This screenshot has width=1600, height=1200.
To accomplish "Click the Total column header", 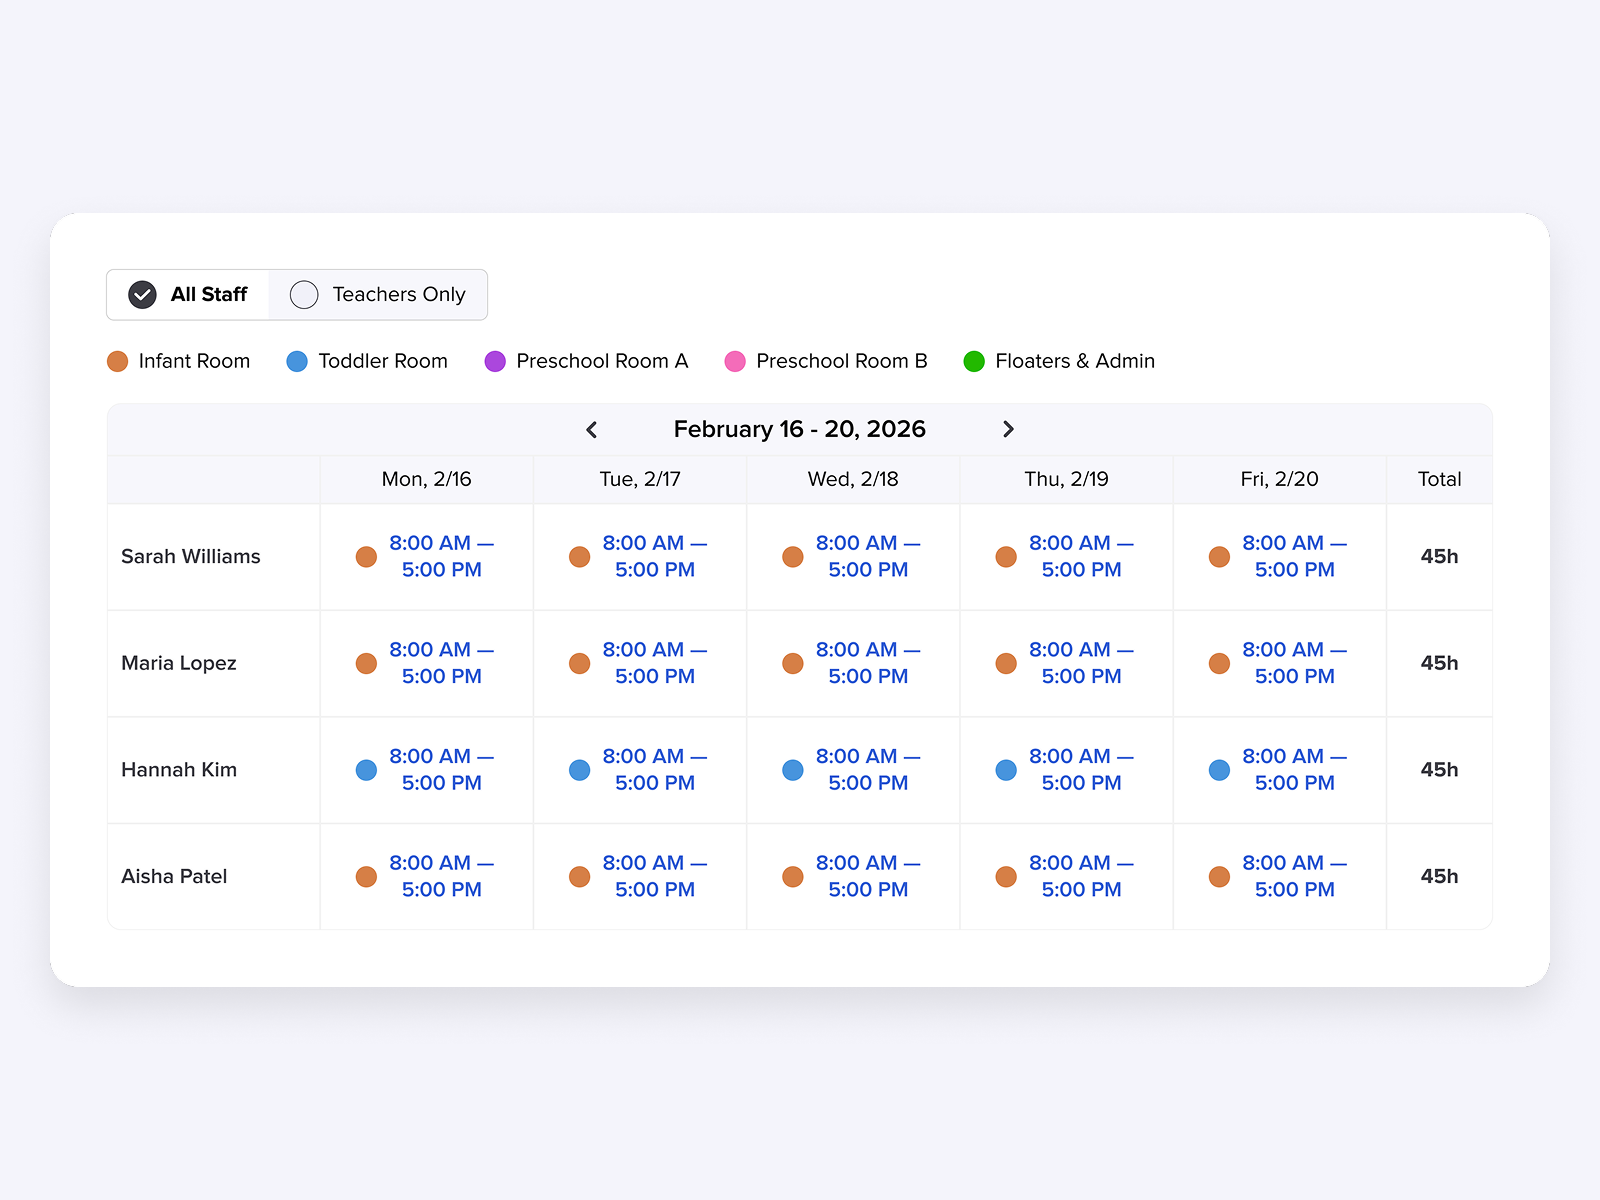I will [1440, 479].
